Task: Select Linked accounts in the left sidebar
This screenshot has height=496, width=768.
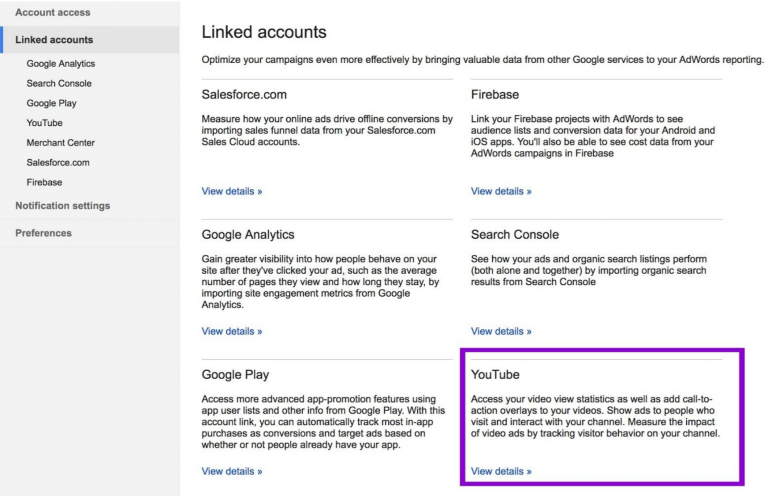Action: point(54,40)
